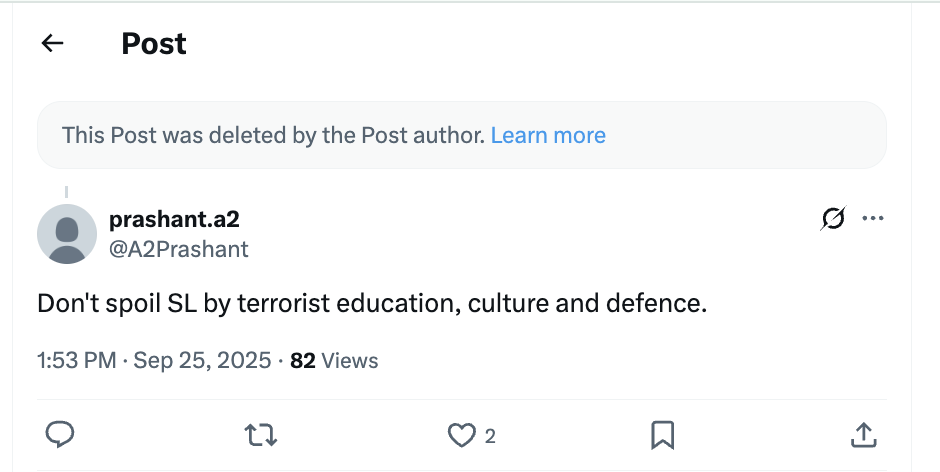Click the post timestamp 1:53 PM
Image resolution: width=940 pixels, height=472 pixels.
click(77, 360)
